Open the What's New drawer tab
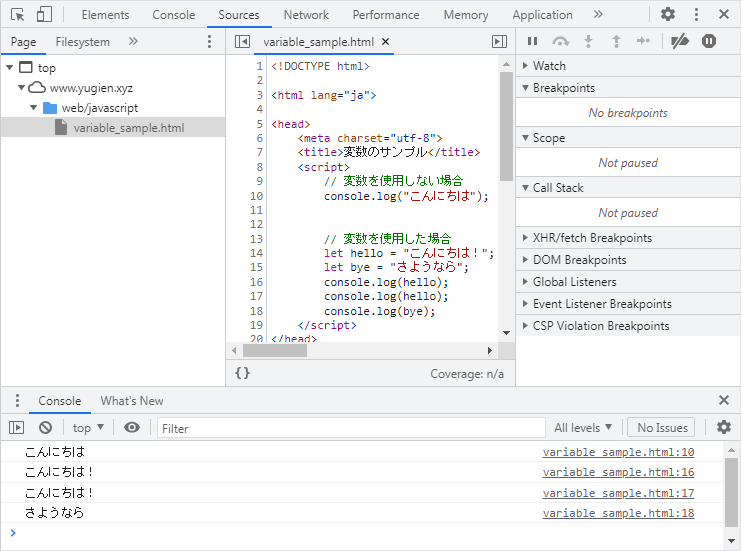 (x=132, y=401)
